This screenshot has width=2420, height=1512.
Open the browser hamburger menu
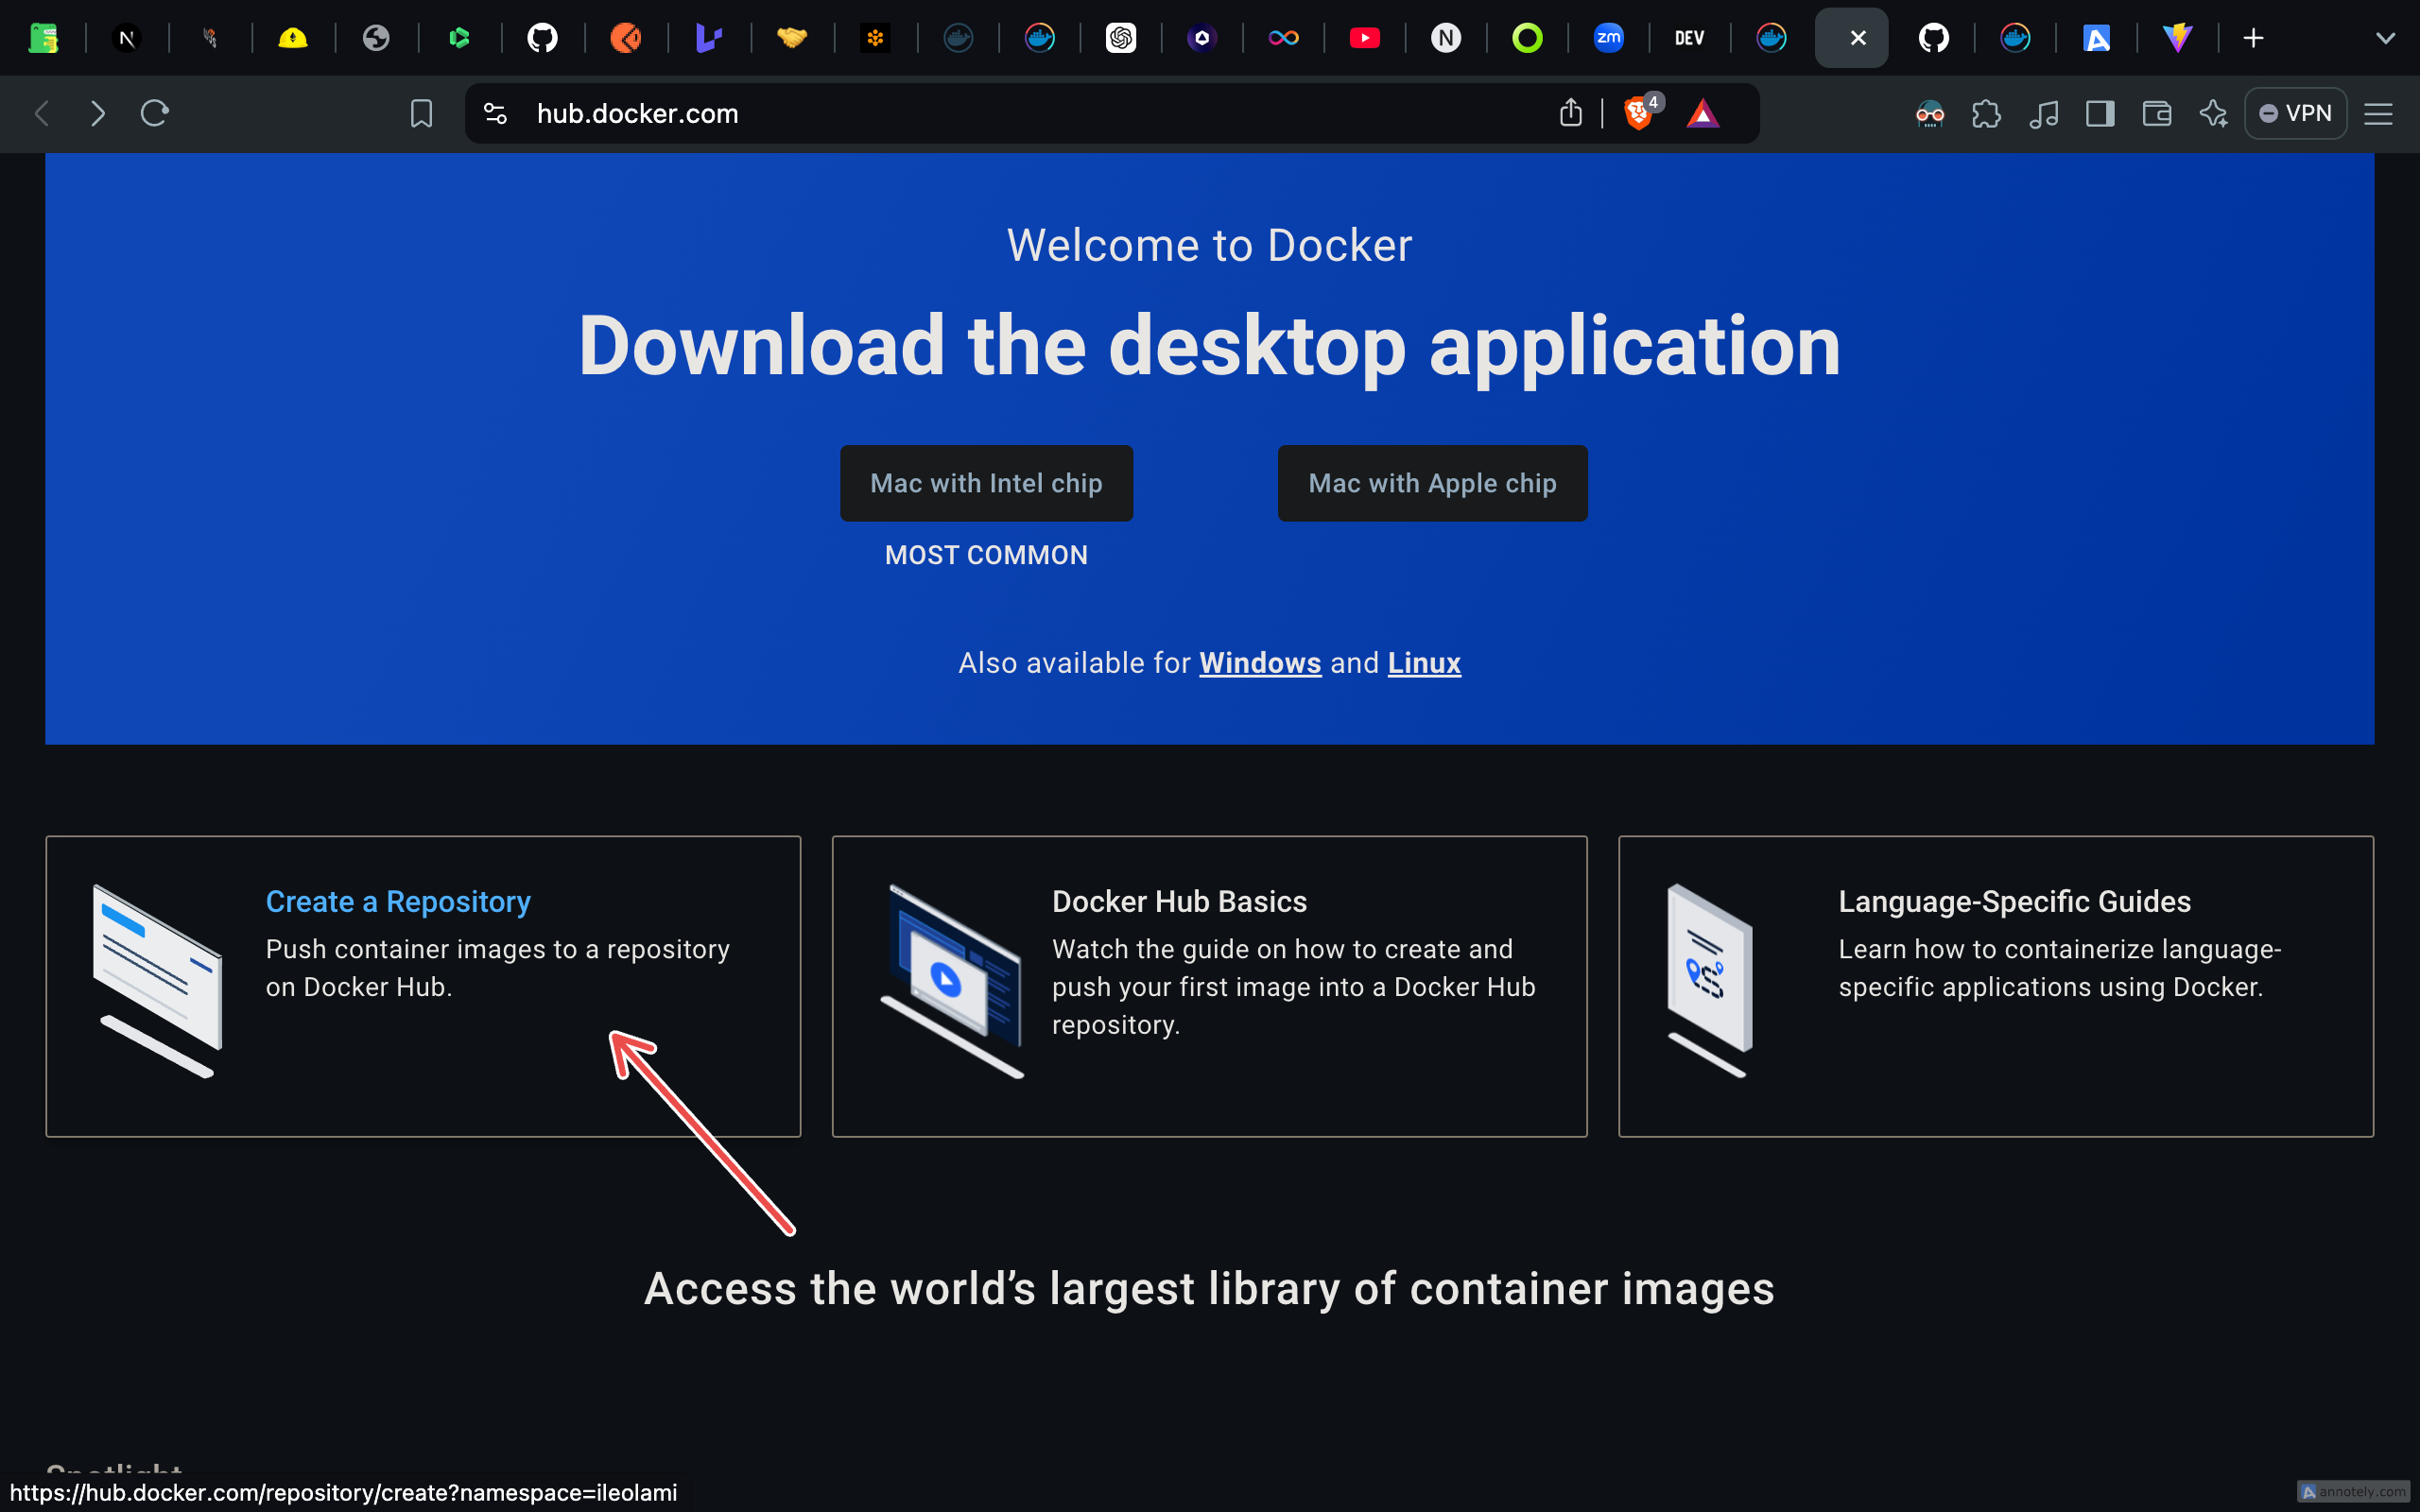(x=2378, y=113)
